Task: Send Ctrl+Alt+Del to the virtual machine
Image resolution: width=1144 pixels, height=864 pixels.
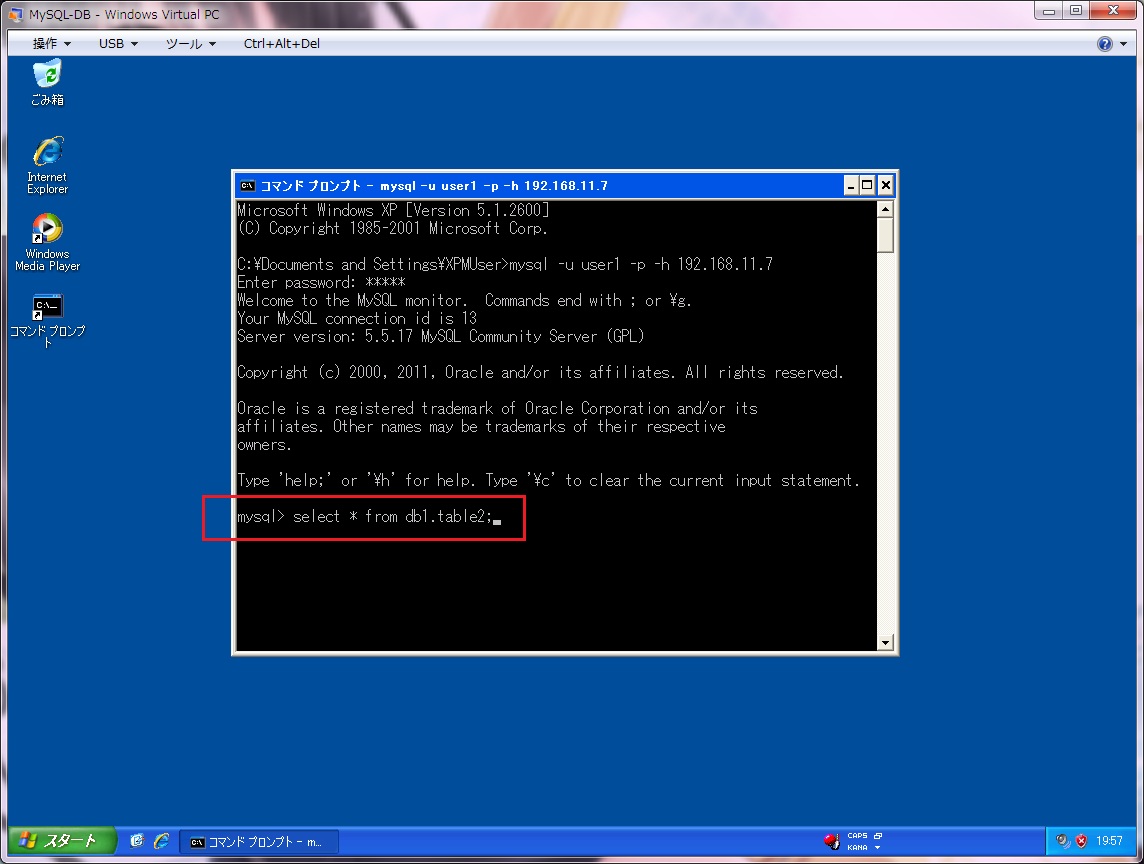Action: click(x=282, y=44)
